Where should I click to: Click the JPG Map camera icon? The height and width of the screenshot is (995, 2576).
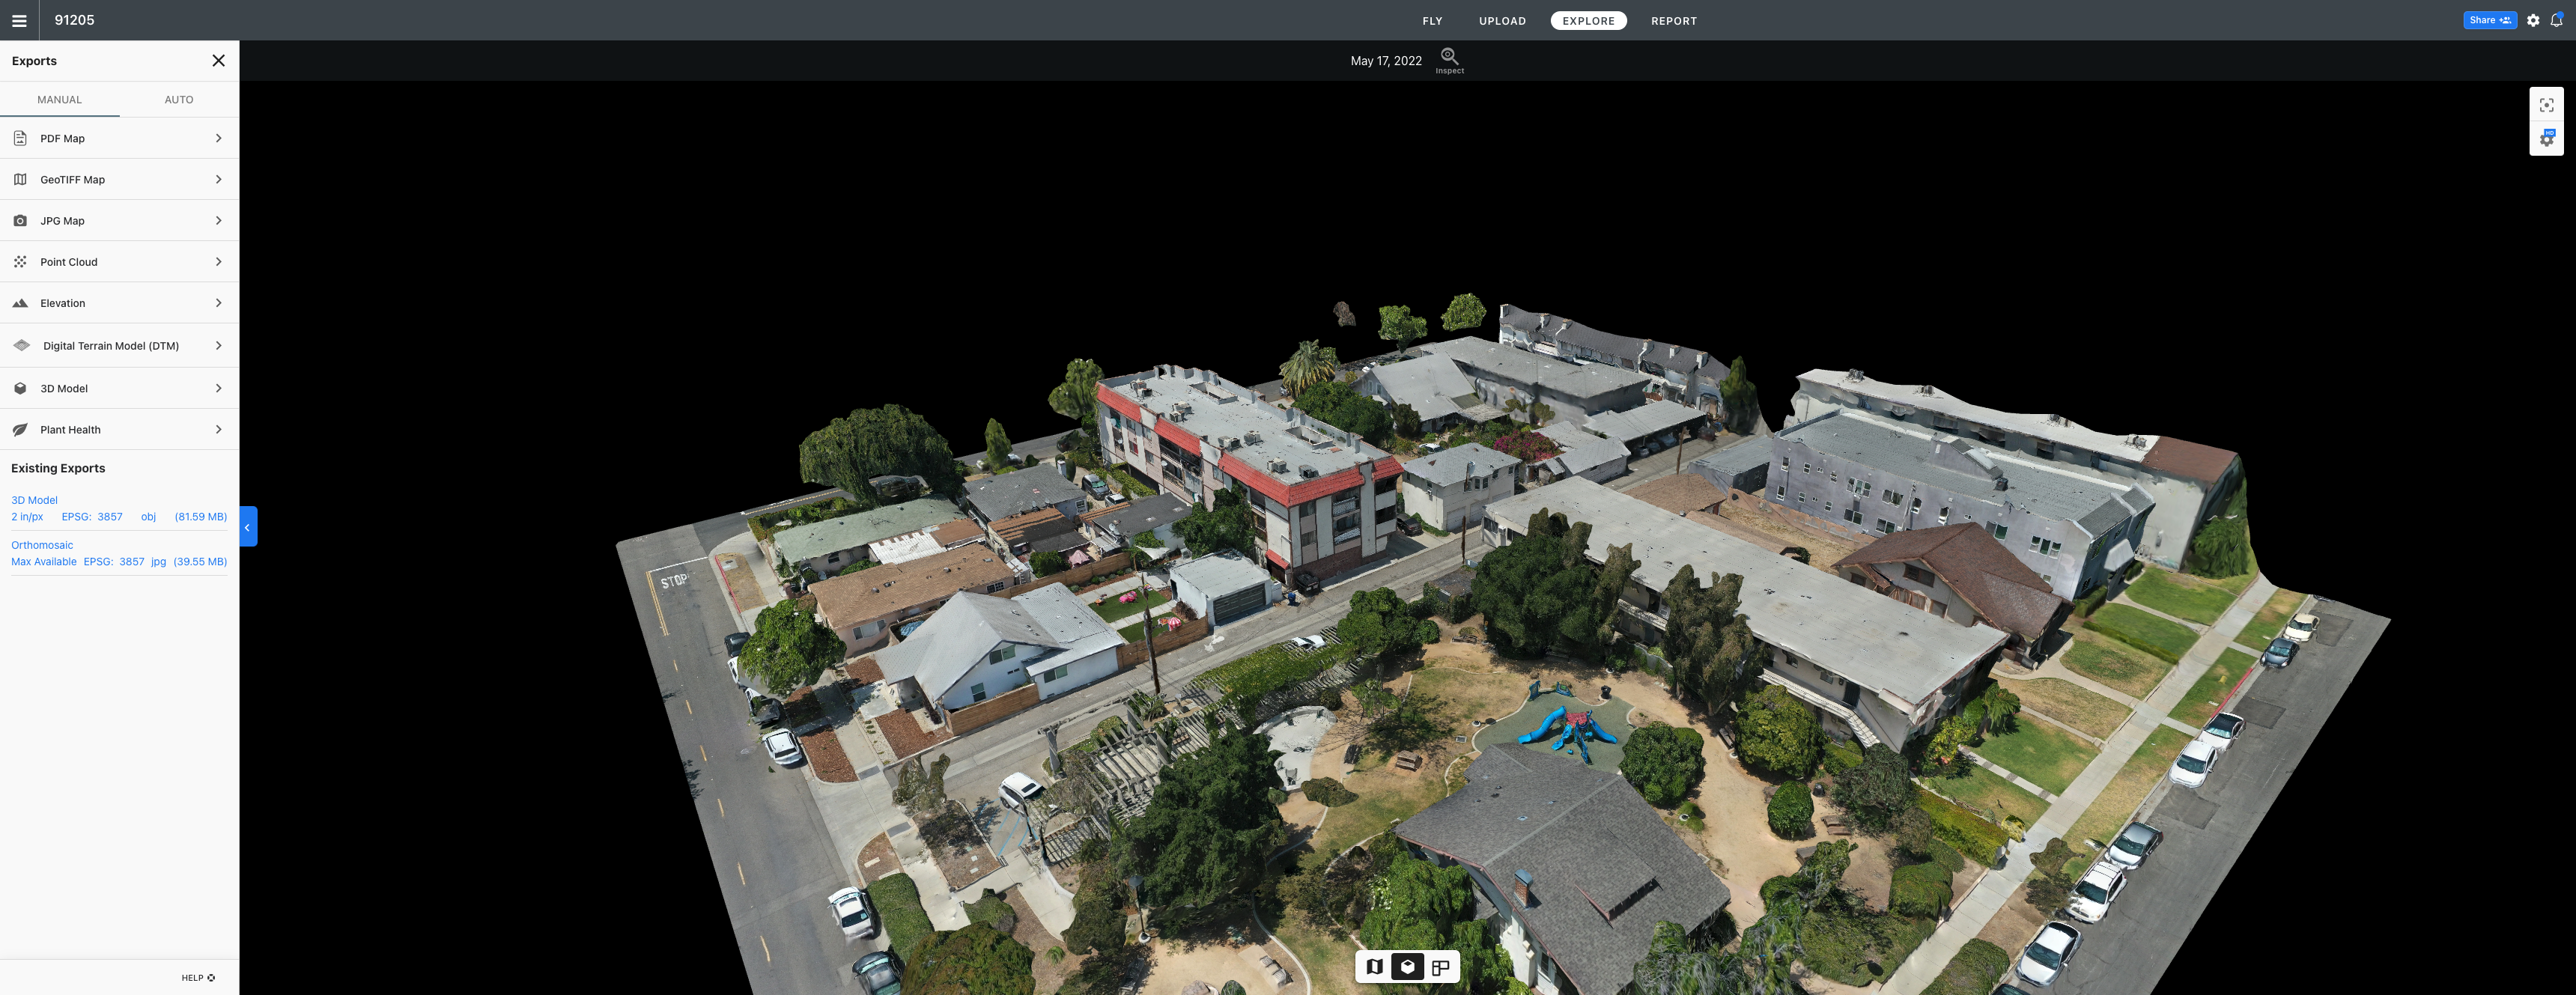(x=20, y=221)
